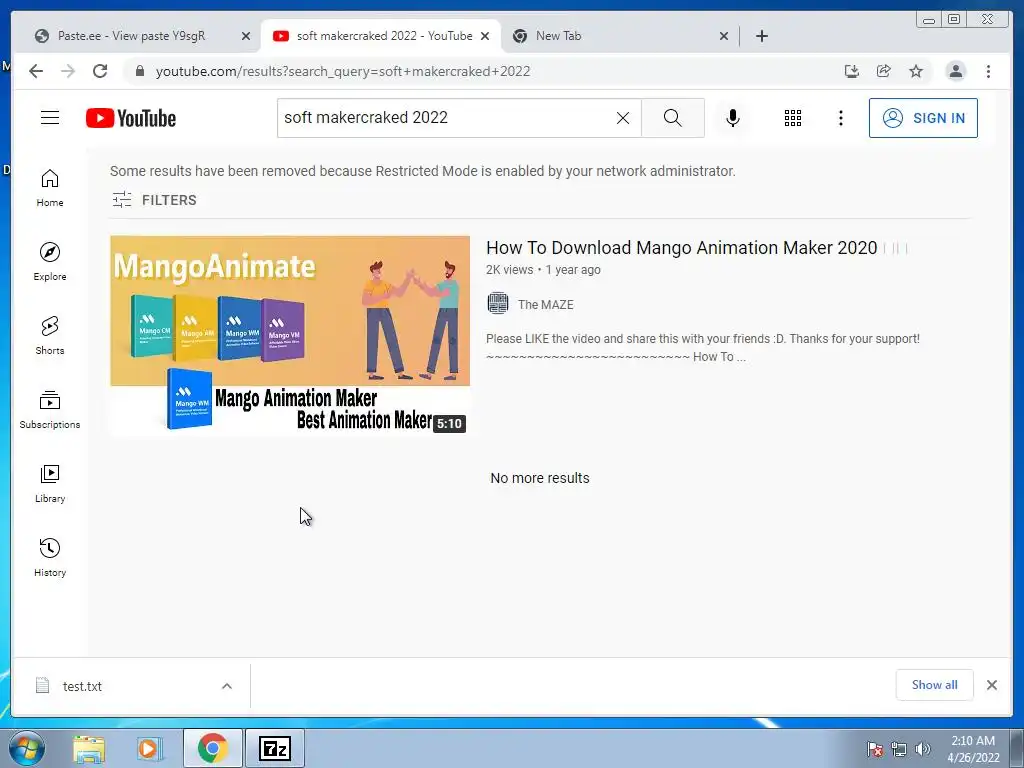1024x768 pixels.
Task: Close the Paste.ee tab
Action: (x=246, y=37)
